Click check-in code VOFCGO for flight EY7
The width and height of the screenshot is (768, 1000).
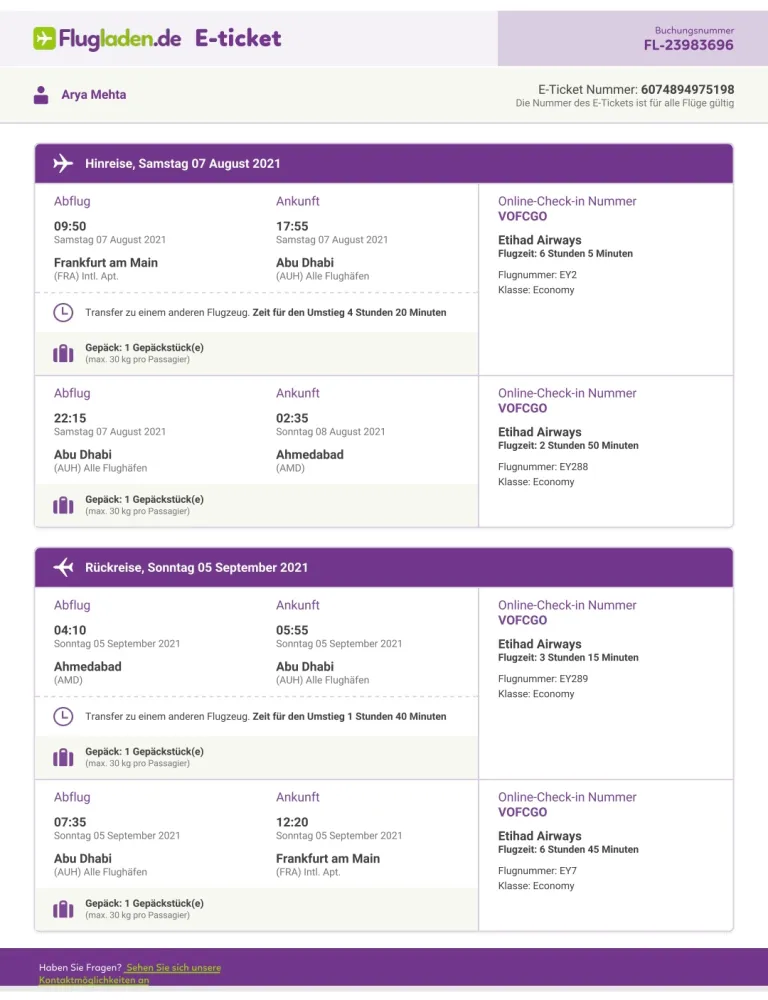click(x=523, y=812)
